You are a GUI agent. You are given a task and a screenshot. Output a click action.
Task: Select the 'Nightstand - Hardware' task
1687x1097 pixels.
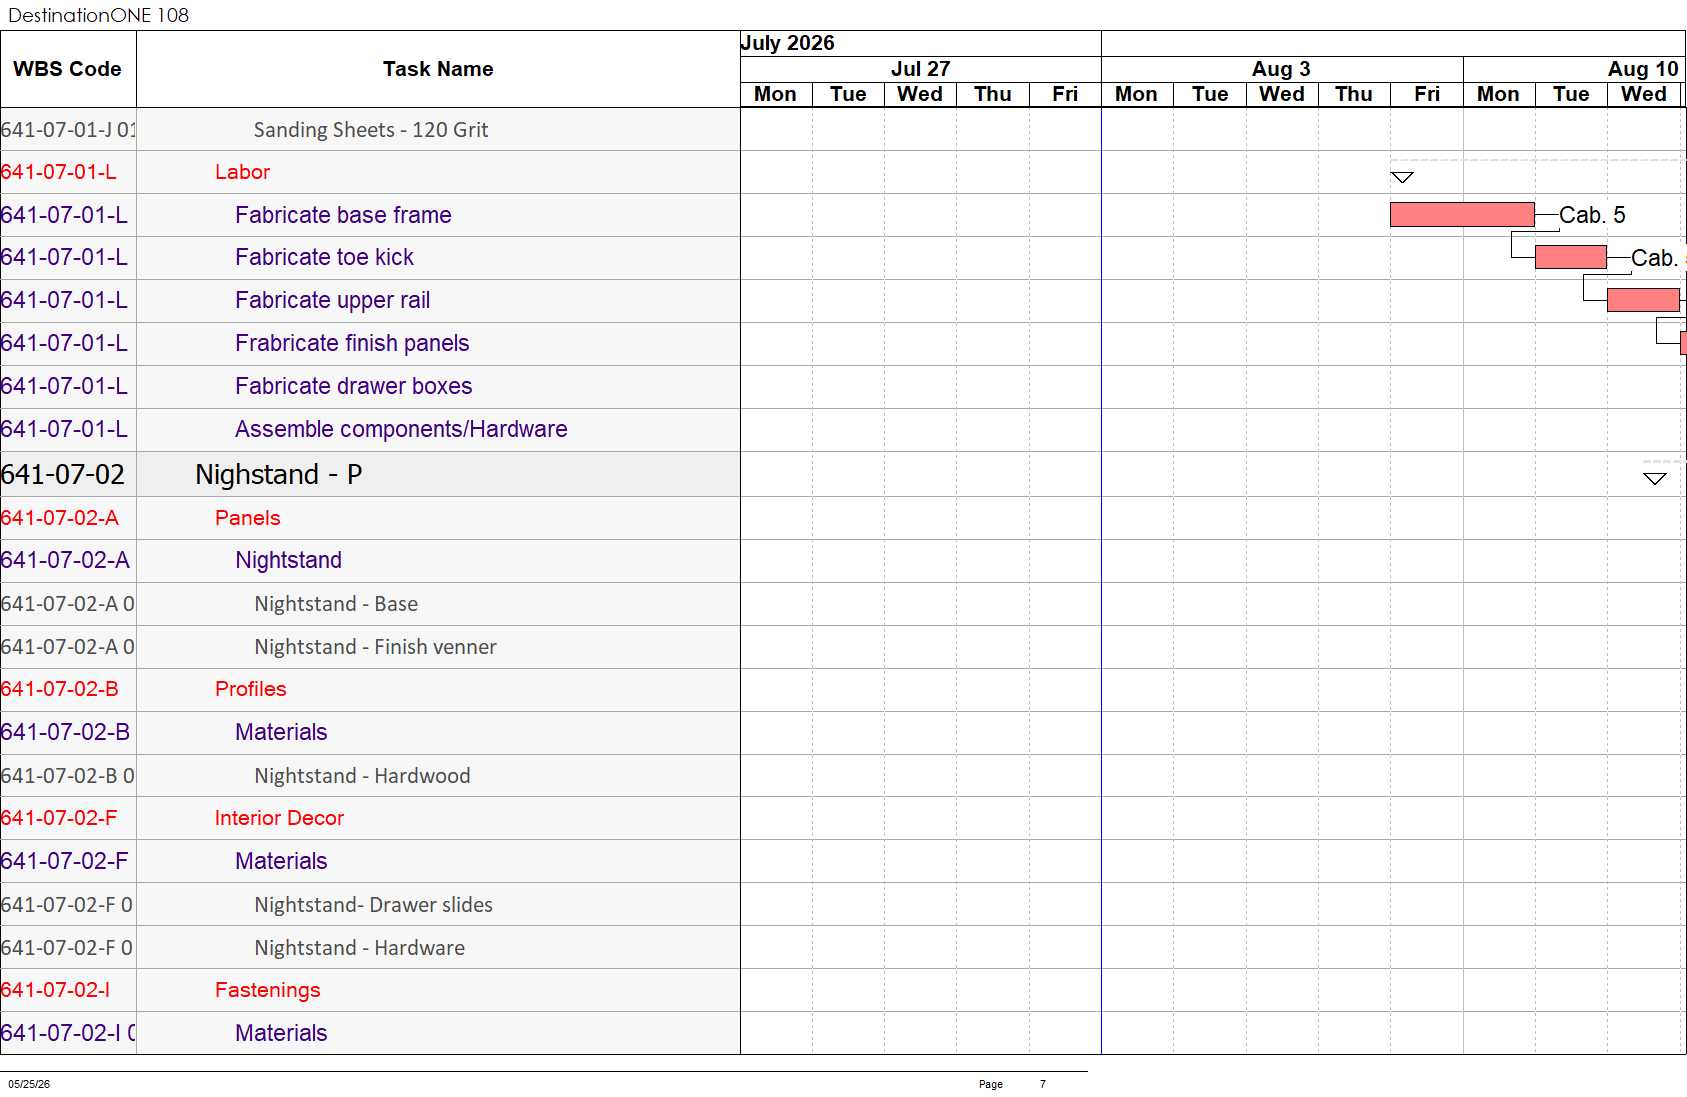(x=359, y=948)
